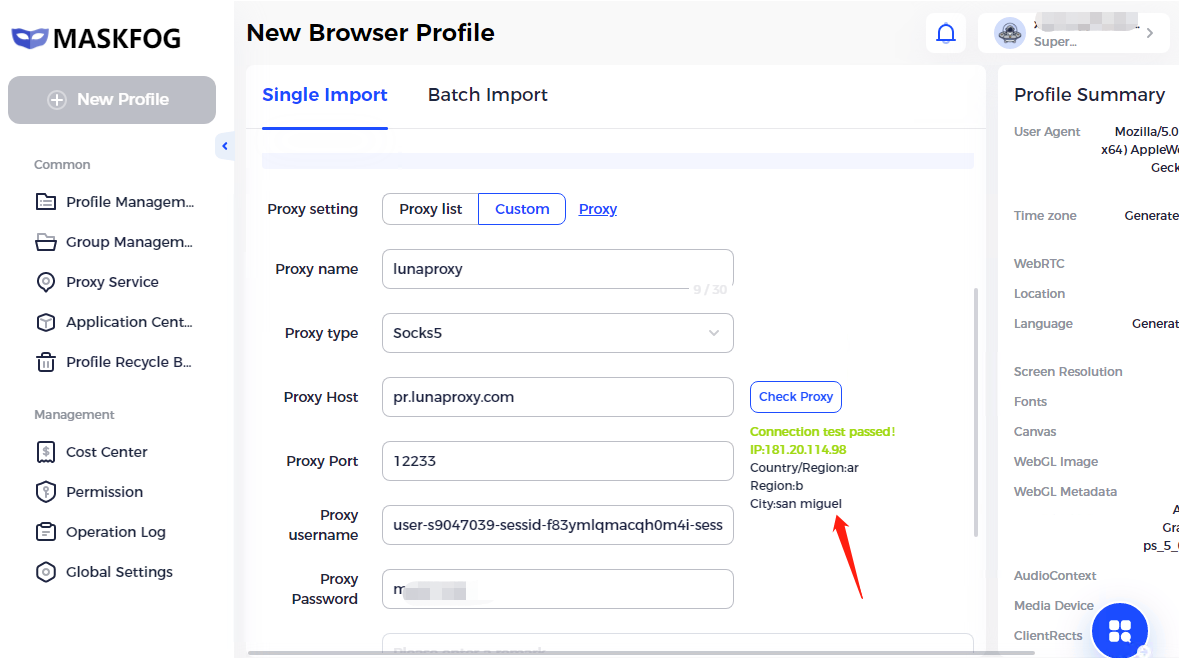Click Group Management menu label
Viewport: 1179px width, 658px height.
pos(129,242)
